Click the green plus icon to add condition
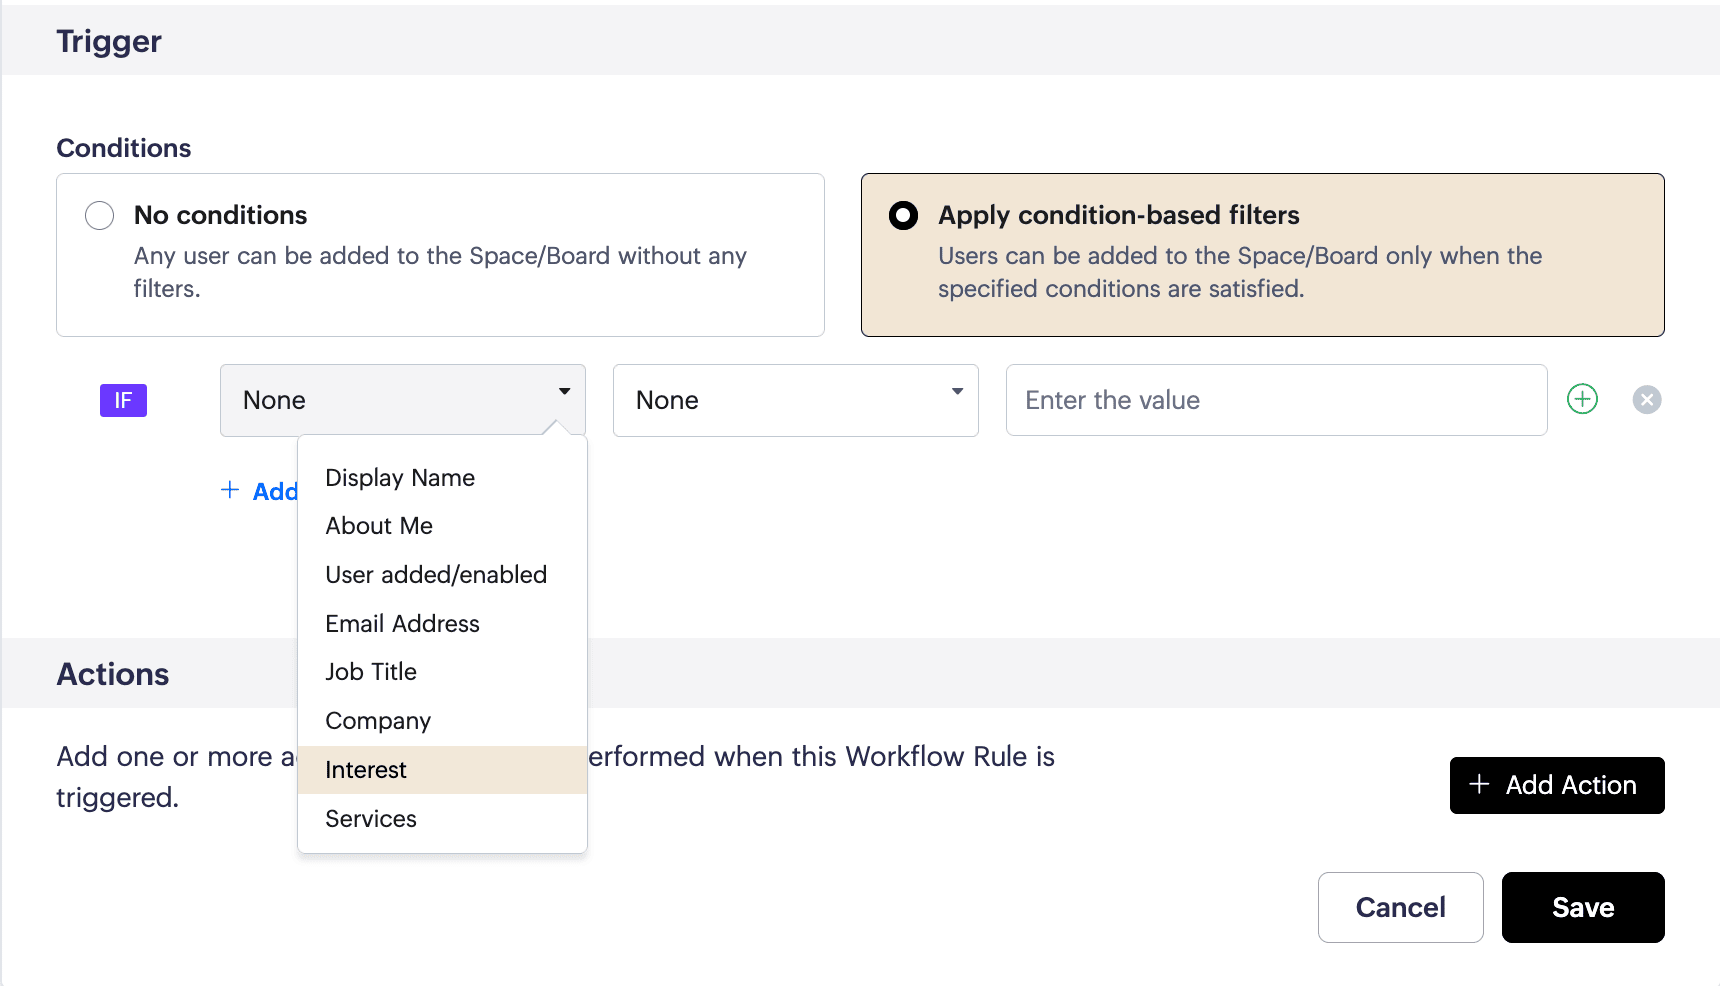The width and height of the screenshot is (1720, 986). click(x=1582, y=400)
